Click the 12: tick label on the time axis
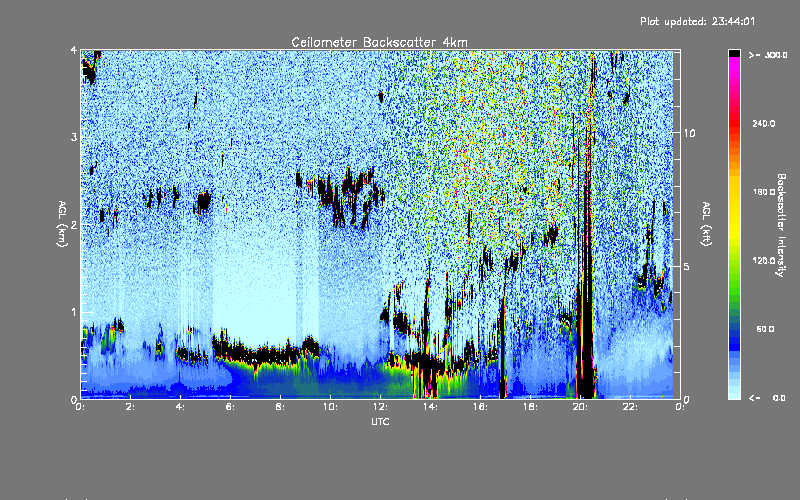Image resolution: width=800 pixels, height=500 pixels. pos(380,407)
